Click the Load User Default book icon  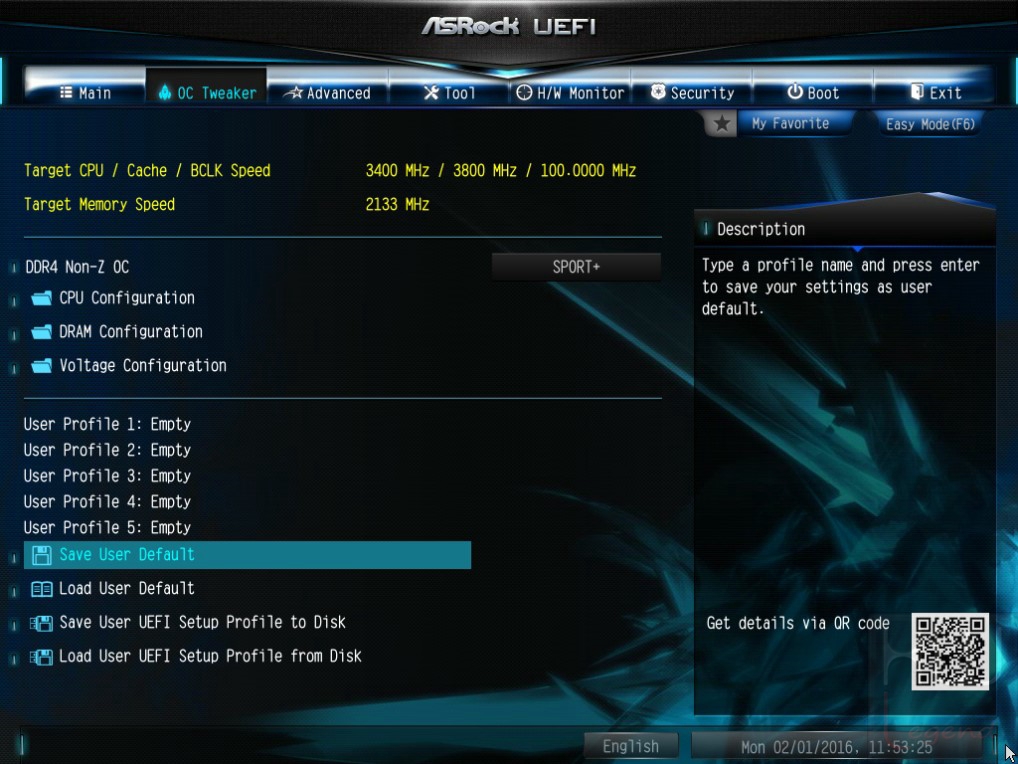click(42, 589)
